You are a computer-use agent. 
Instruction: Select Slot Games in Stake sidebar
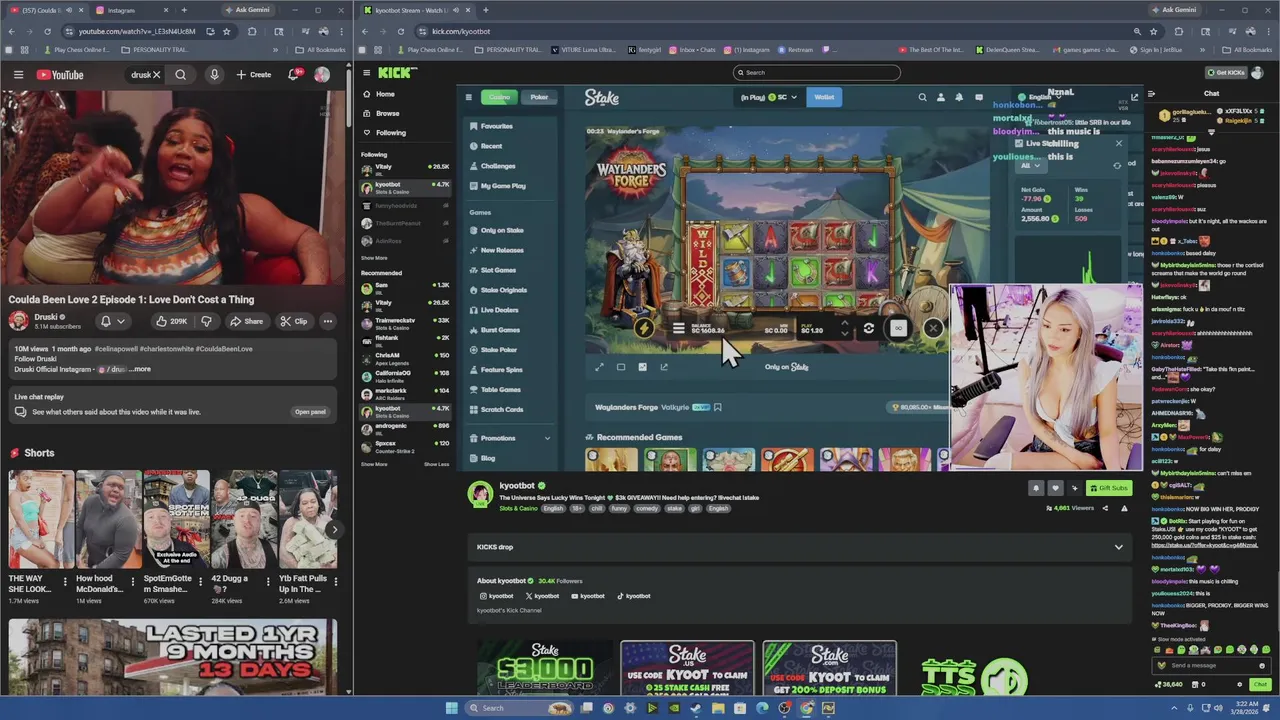pos(498,270)
